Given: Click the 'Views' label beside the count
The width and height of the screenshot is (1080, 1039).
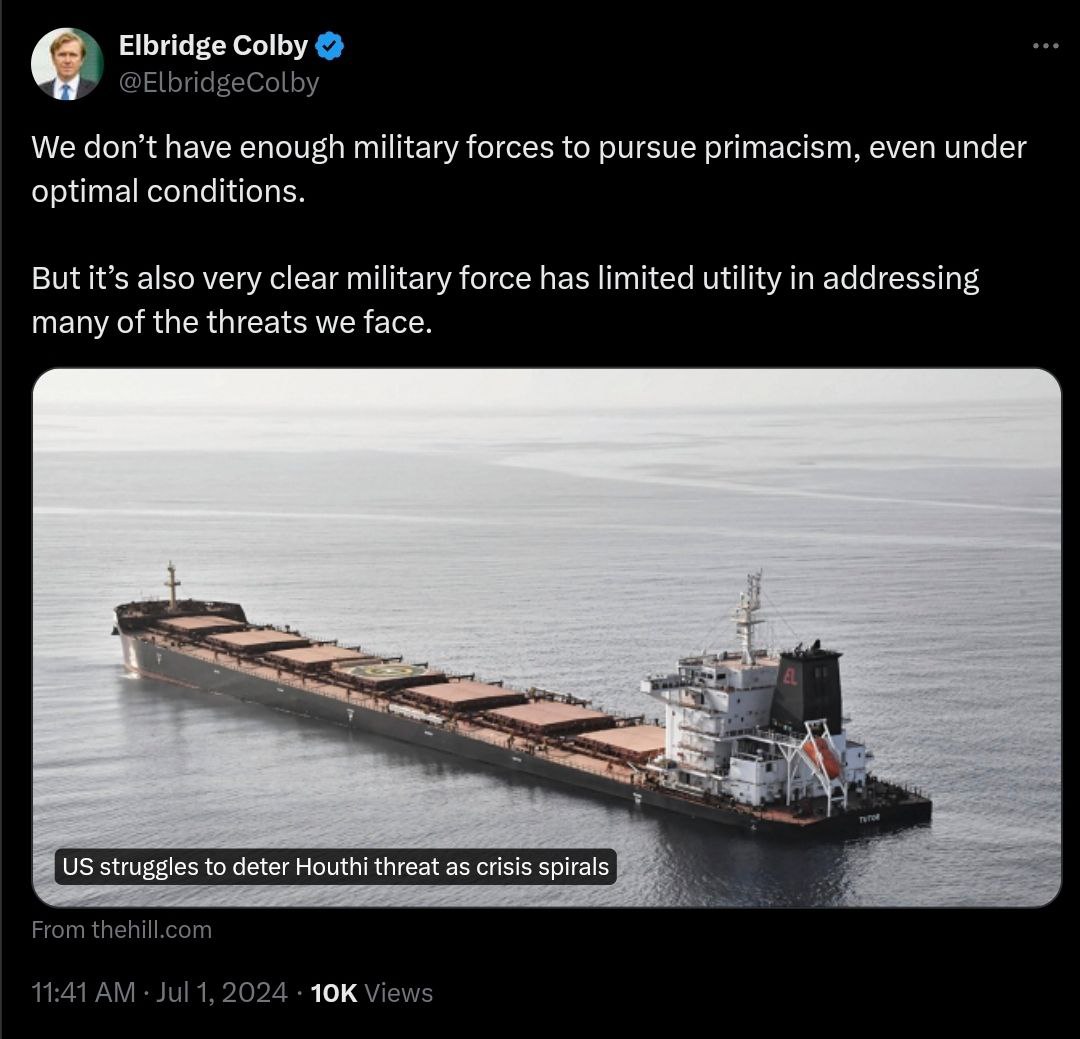Looking at the screenshot, I should click(399, 992).
